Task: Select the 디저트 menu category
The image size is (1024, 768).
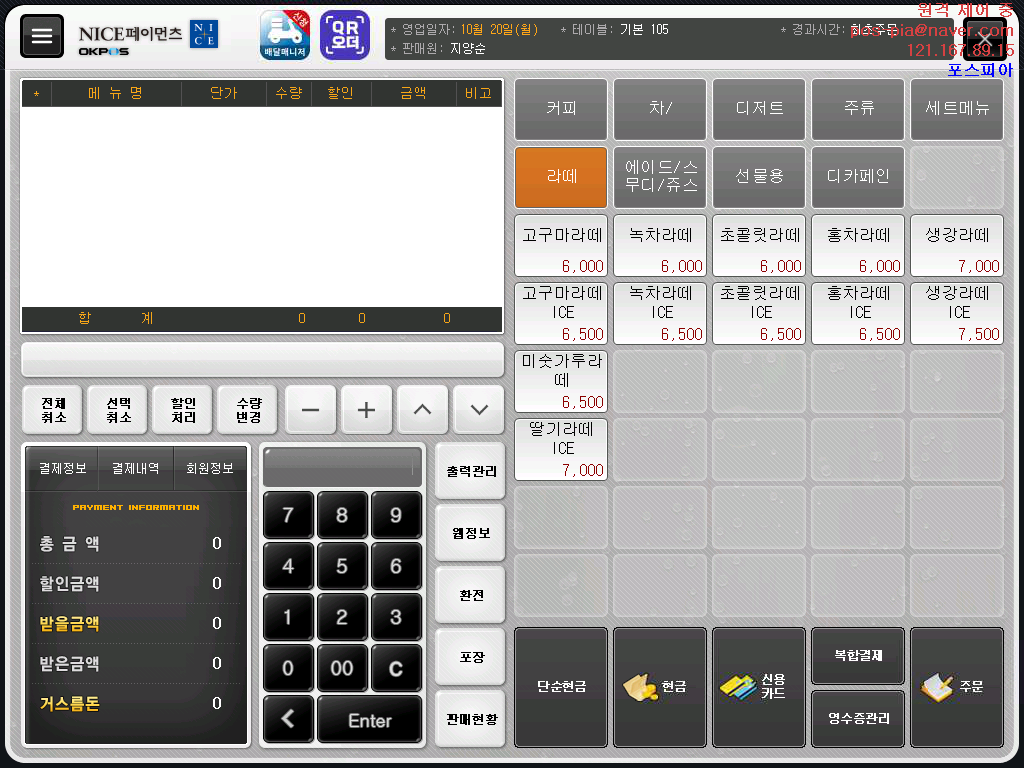Action: 758,109
